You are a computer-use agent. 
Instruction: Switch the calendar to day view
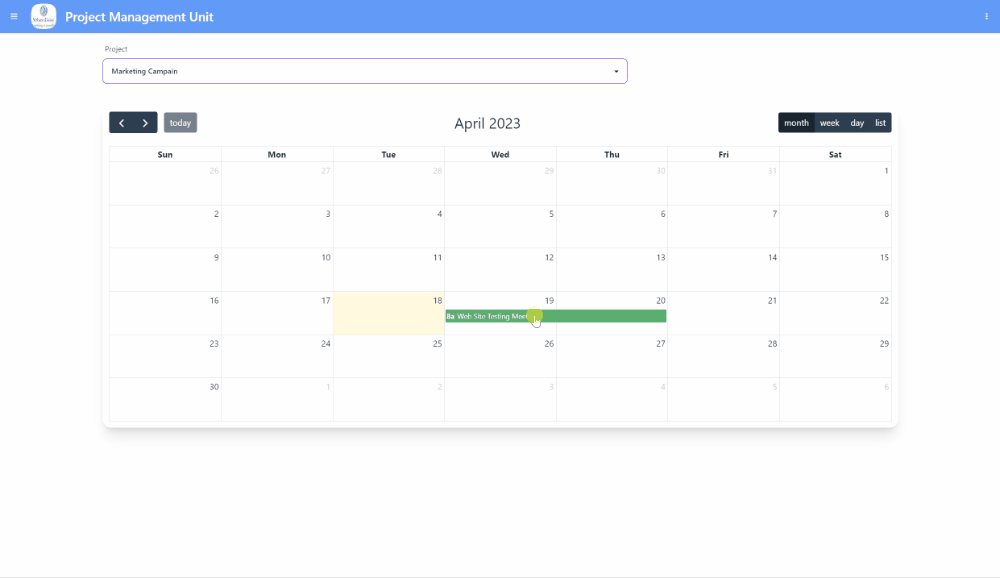coord(857,122)
